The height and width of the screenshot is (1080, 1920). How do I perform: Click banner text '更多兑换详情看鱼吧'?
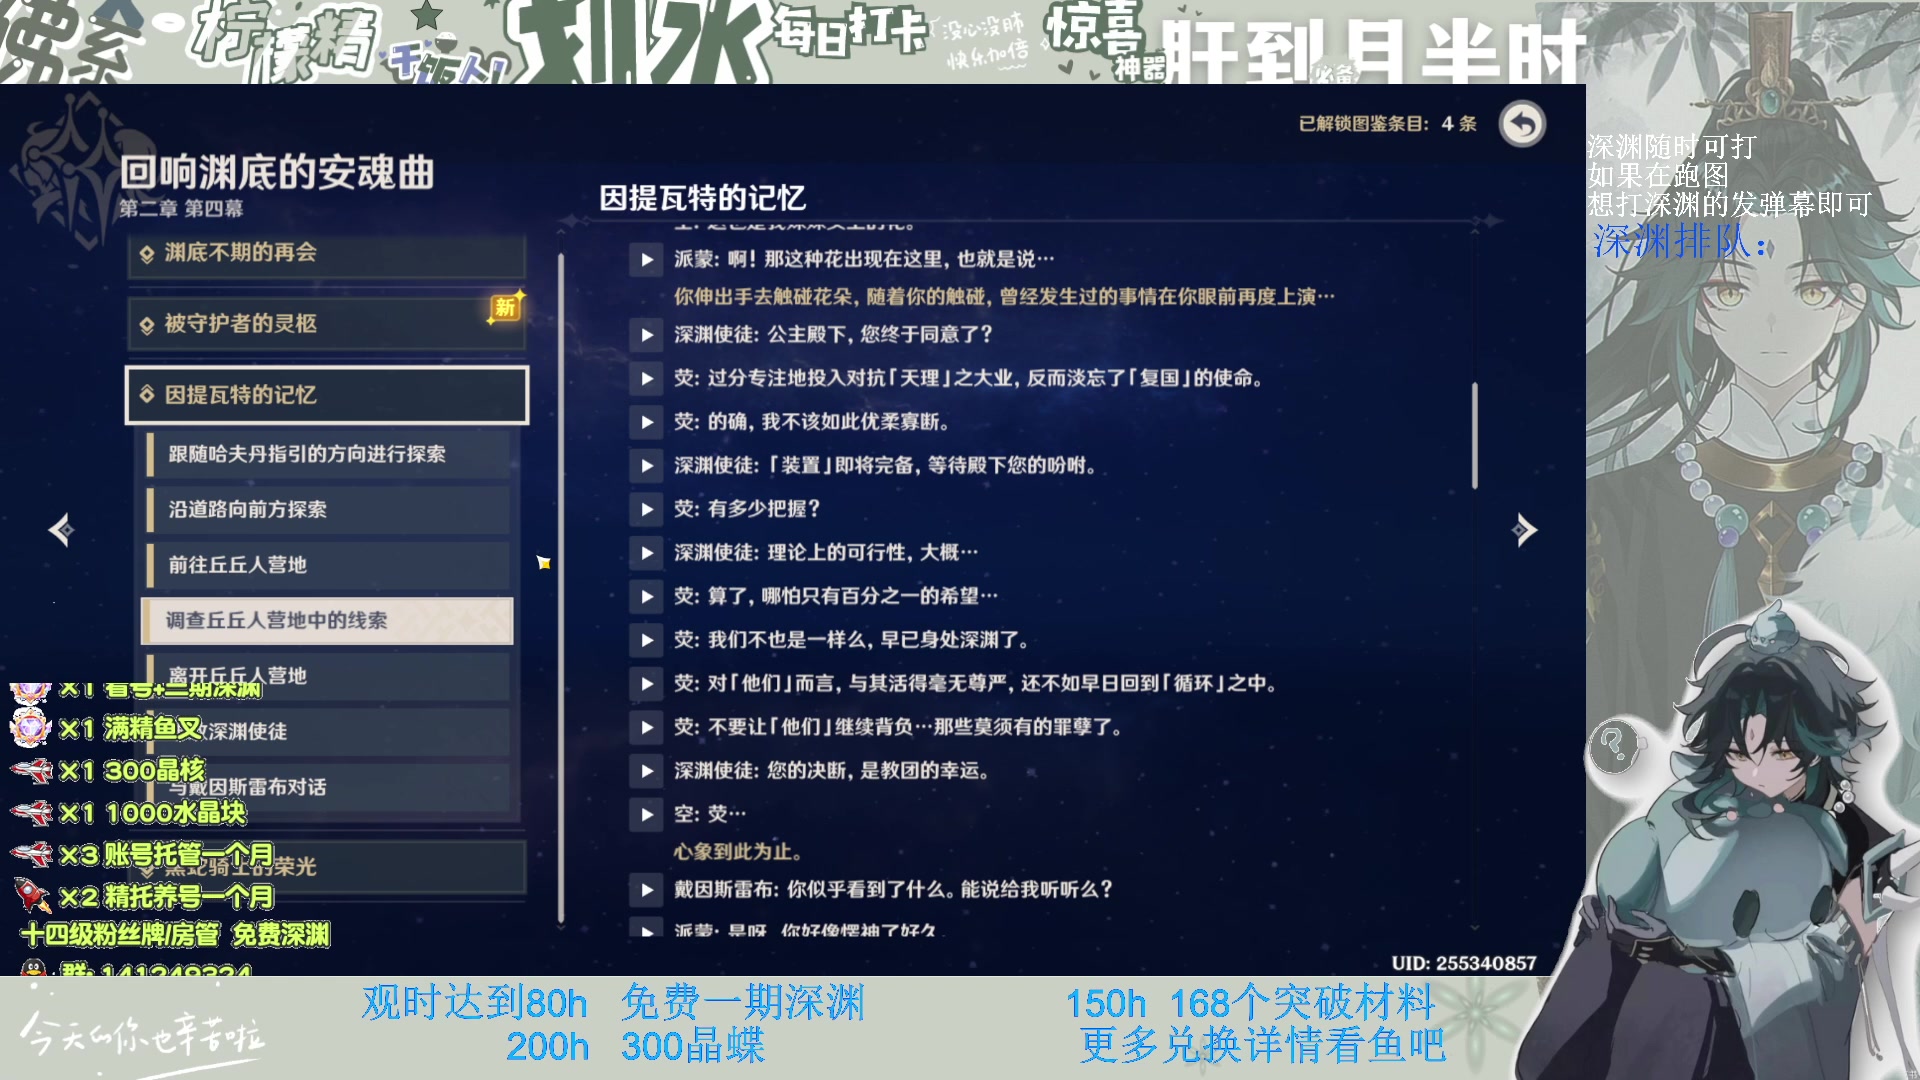click(1262, 1046)
